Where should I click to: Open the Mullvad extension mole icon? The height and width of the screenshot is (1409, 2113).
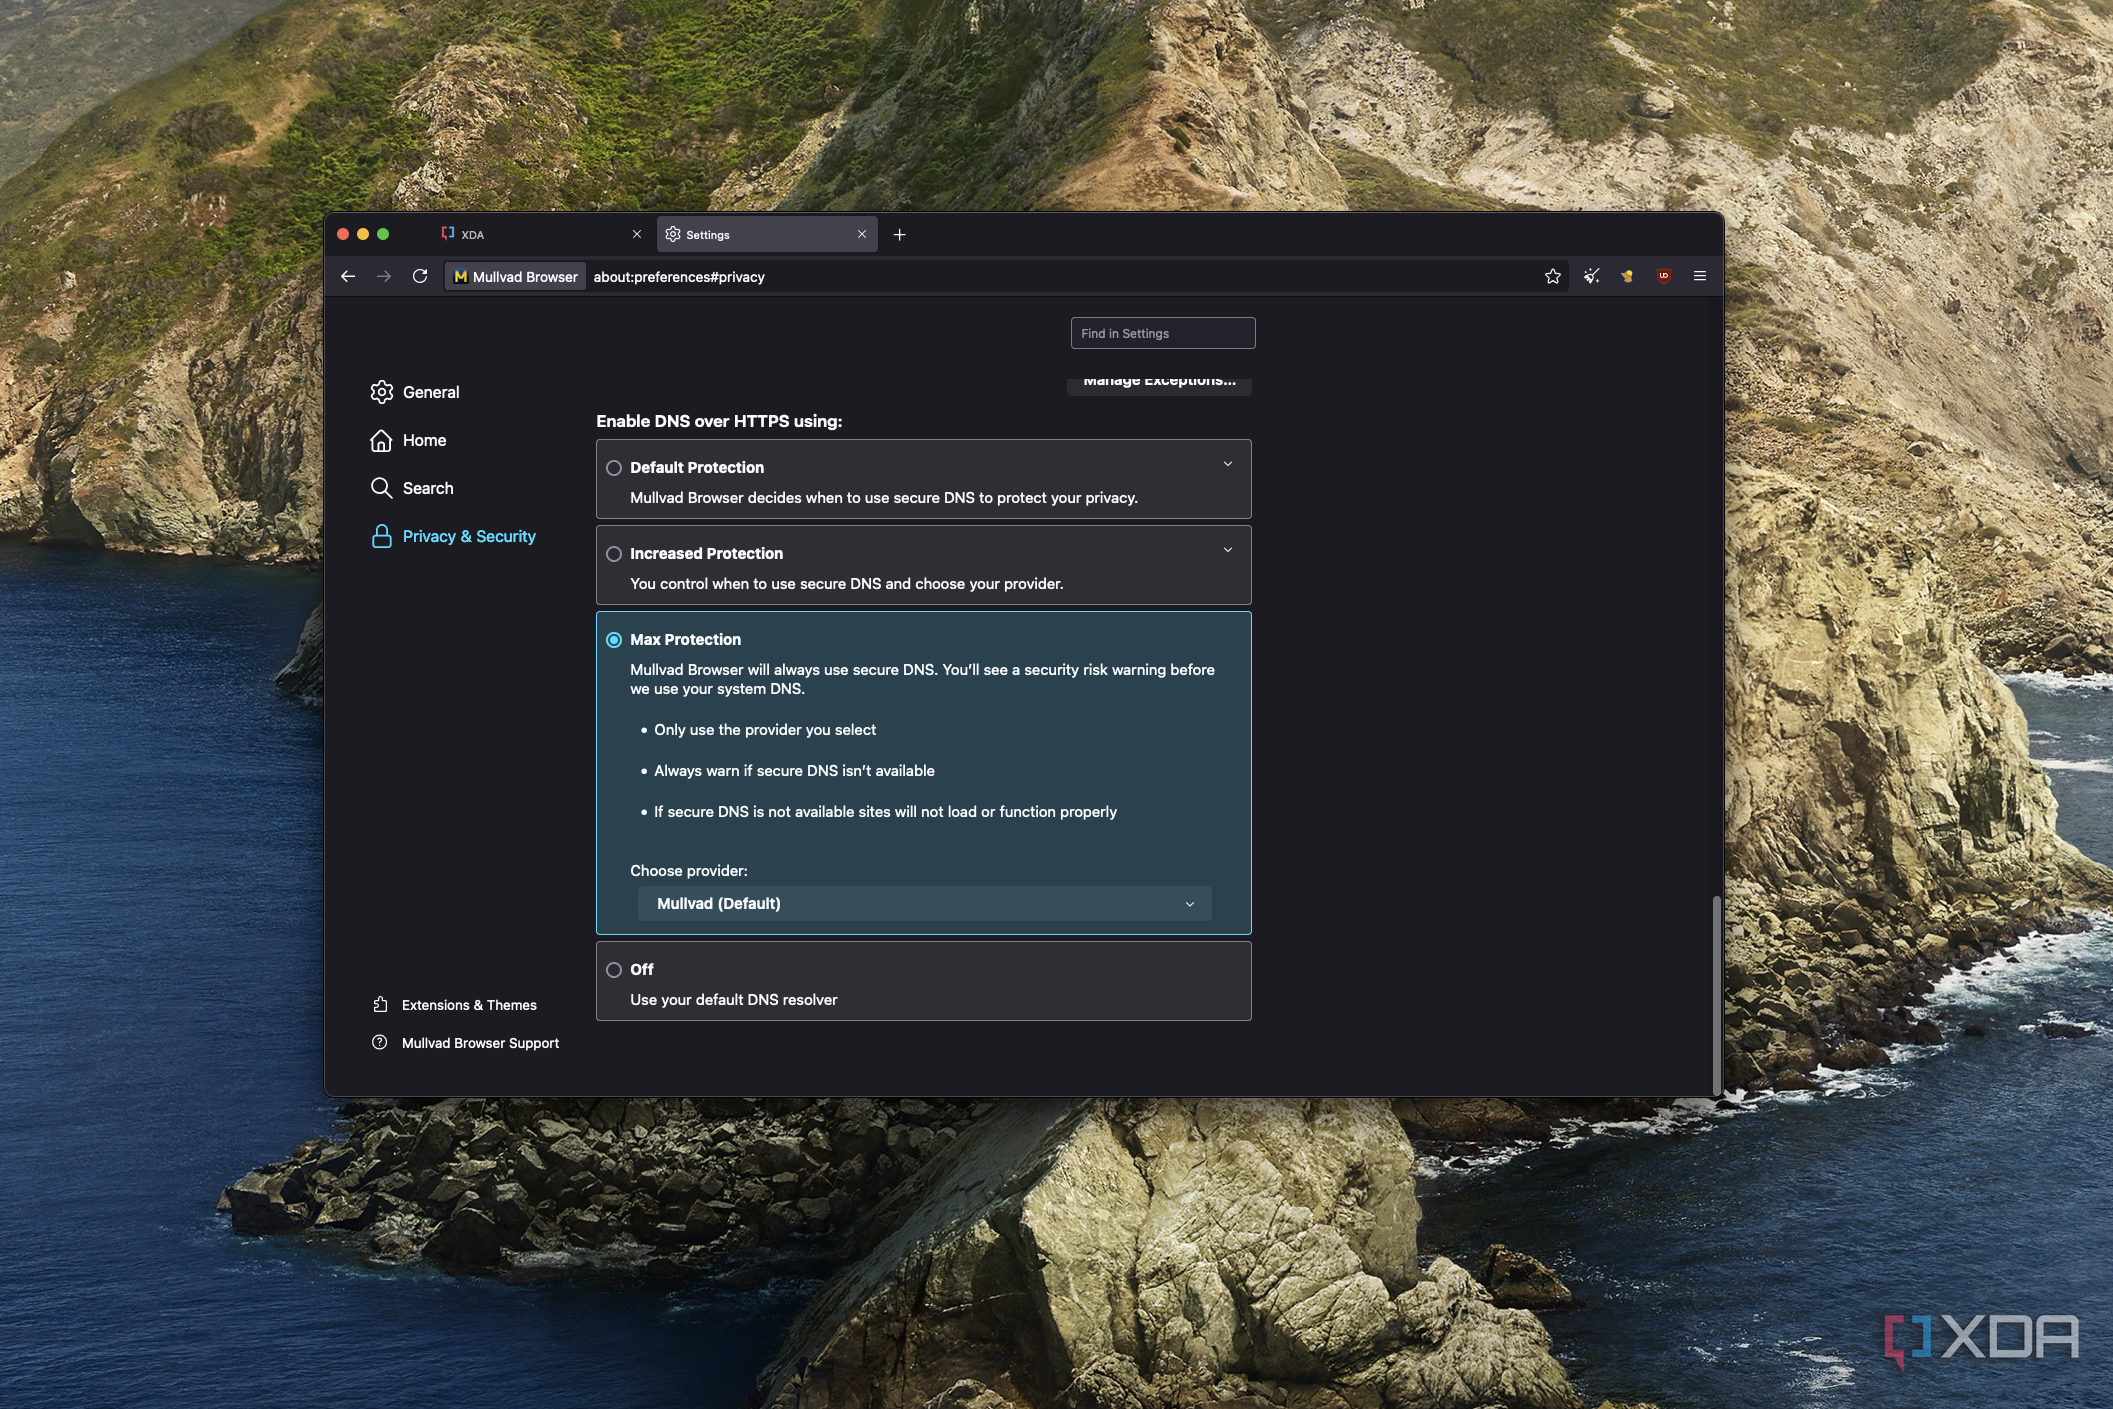(x=1627, y=277)
